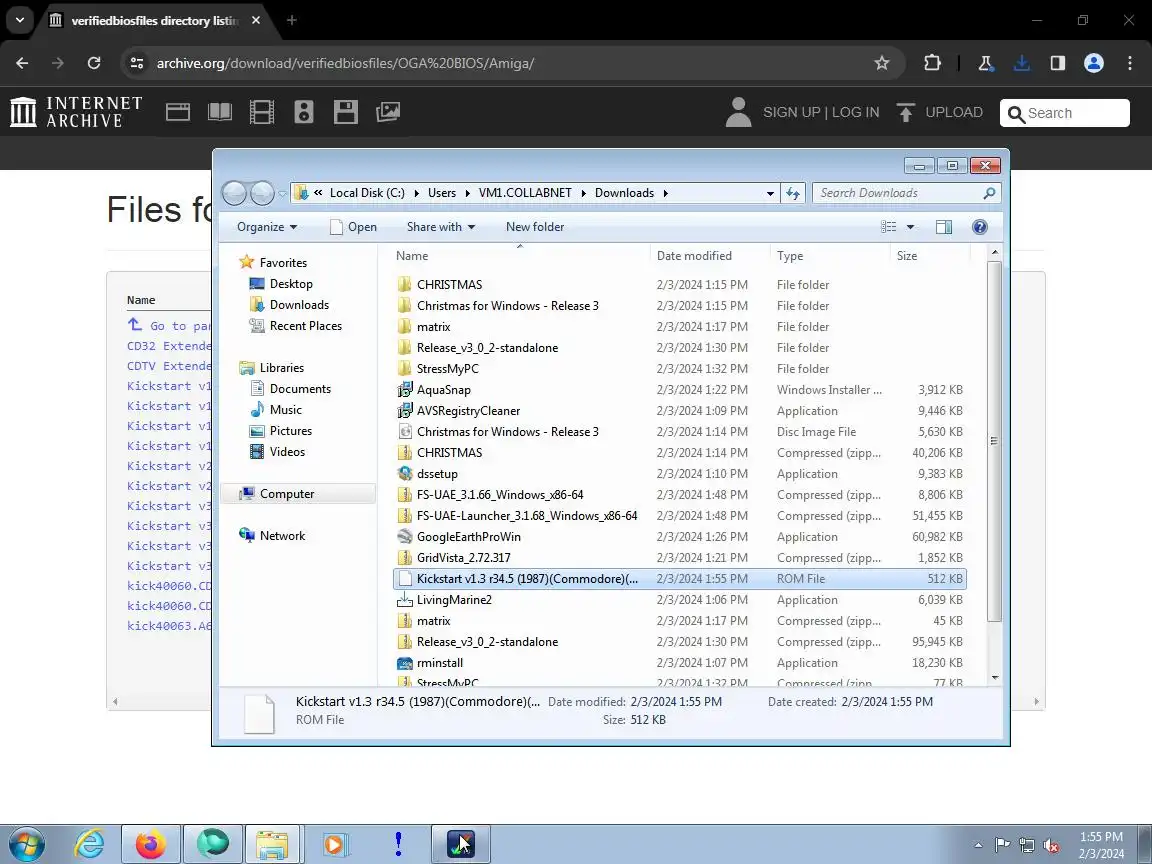This screenshot has width=1152, height=864.
Task: Toggle the Explorer preview pane icon
Action: pyautogui.click(x=944, y=227)
